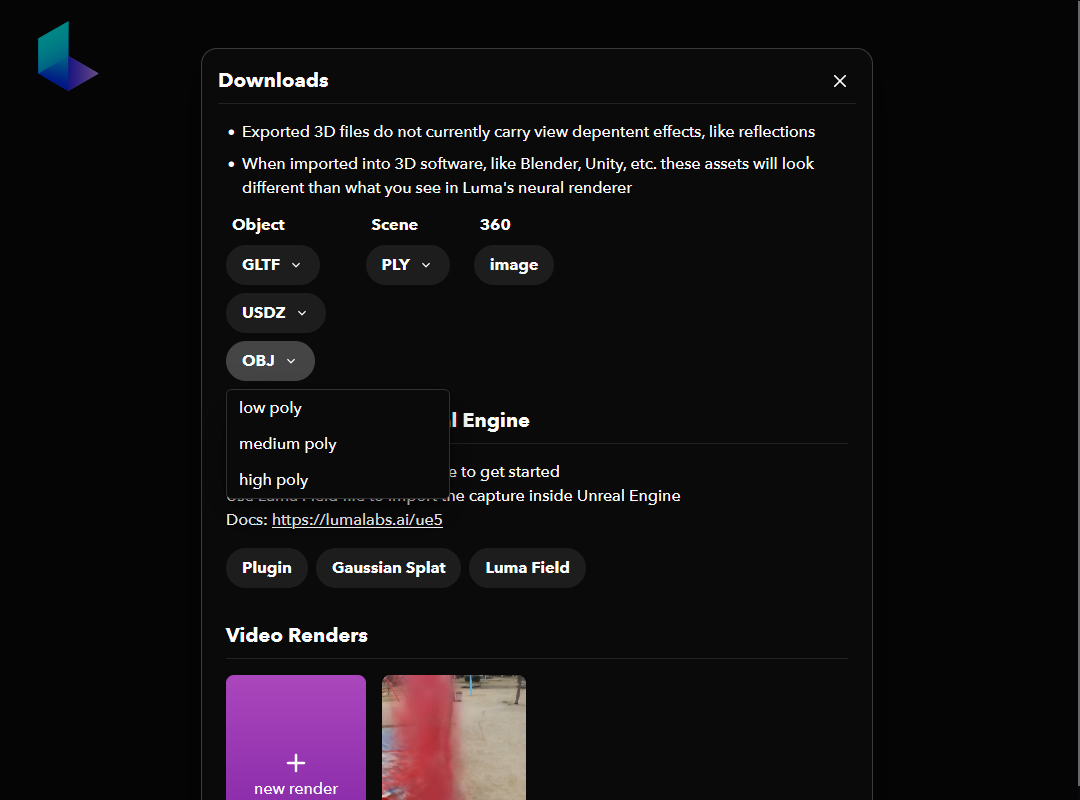Open the PLY scene dropdown
Screen dimensions: 1080x800
(x=407, y=265)
